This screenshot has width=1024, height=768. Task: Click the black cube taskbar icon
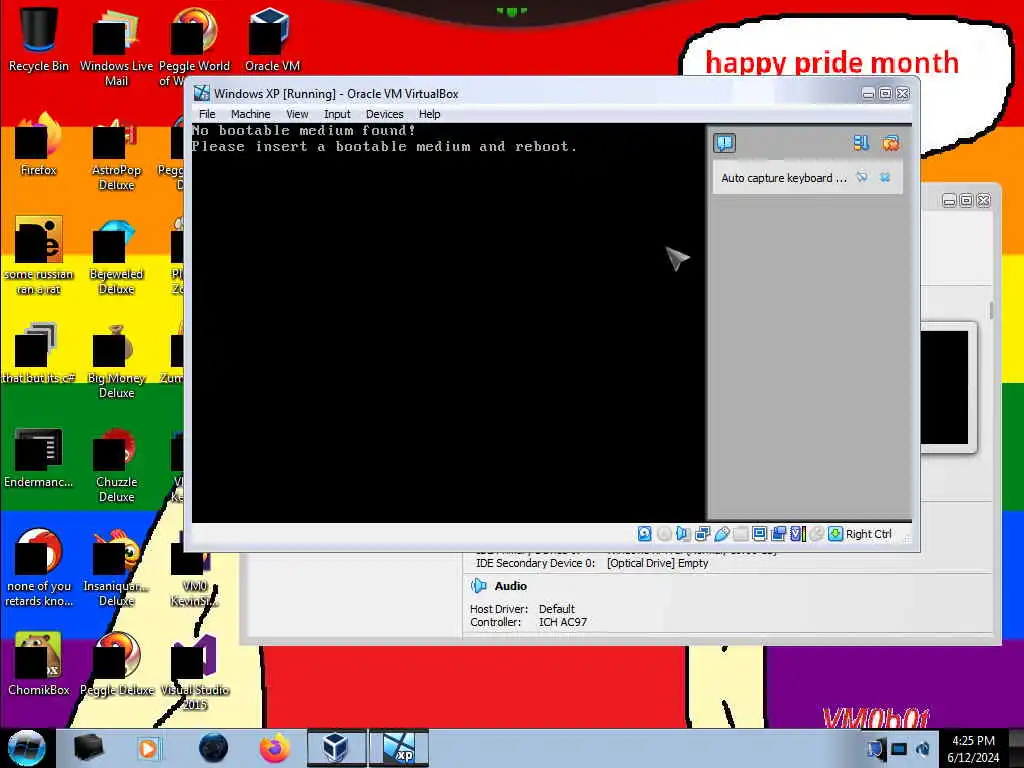coord(88,748)
